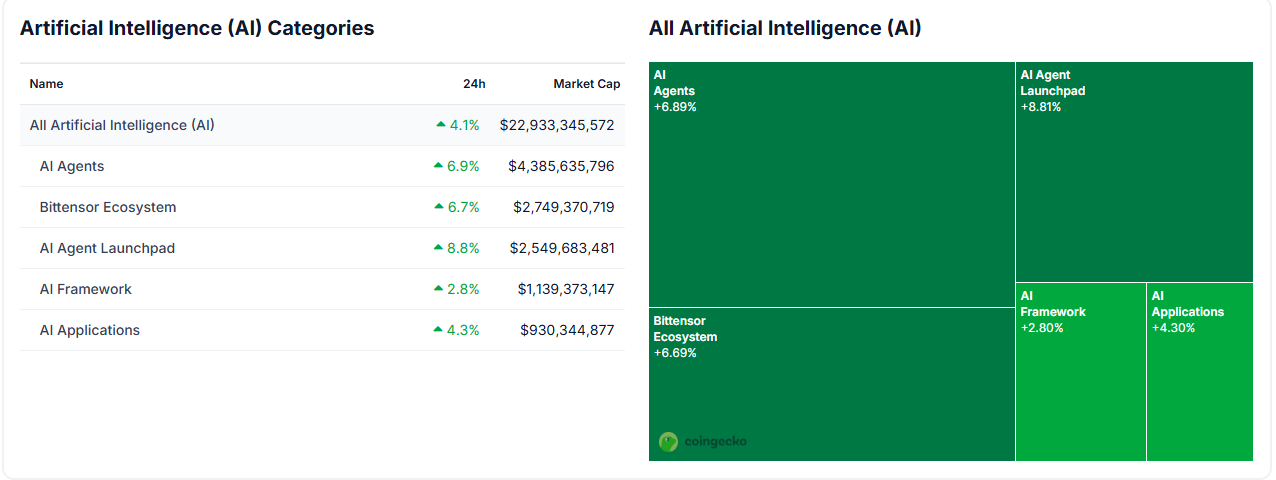
Task: Click AI Applications in the table
Action: pyautogui.click(x=90, y=330)
